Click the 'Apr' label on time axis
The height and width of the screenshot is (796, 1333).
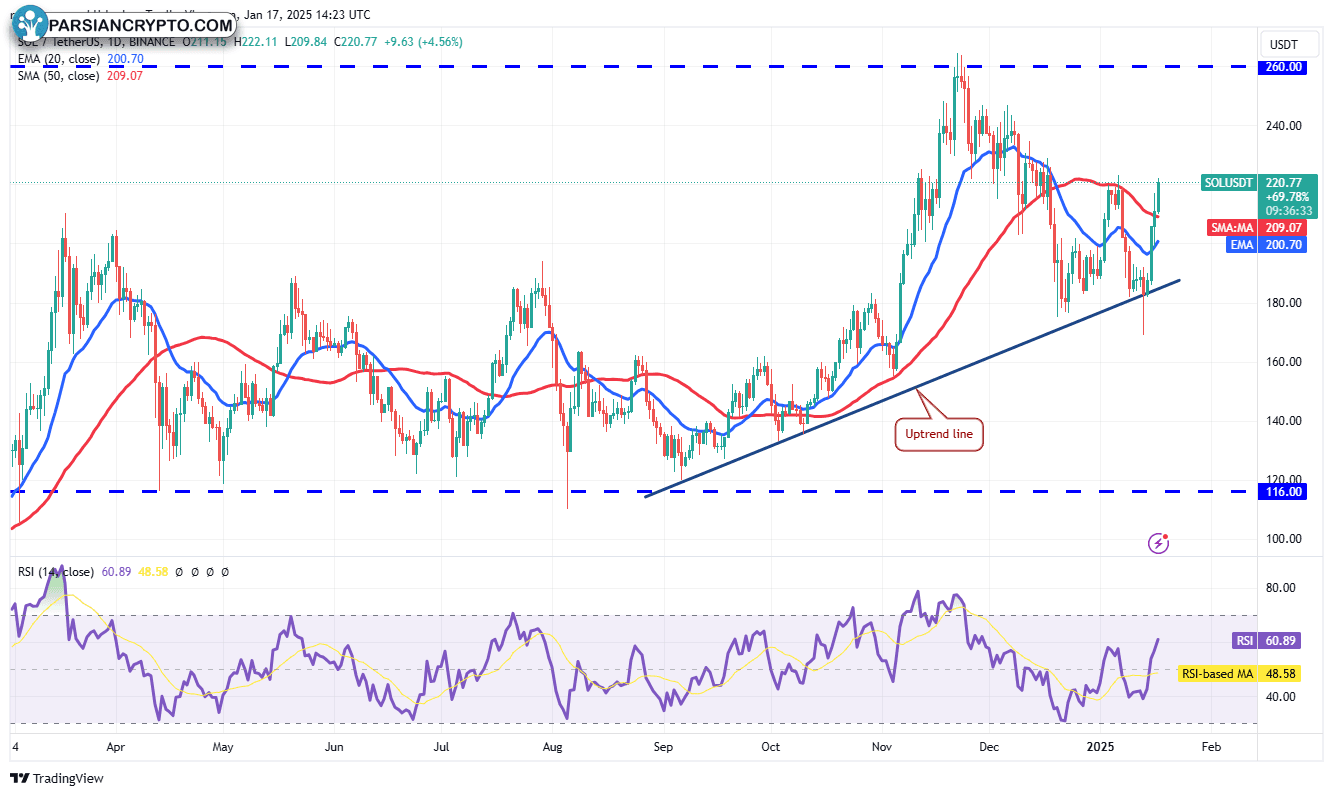point(115,747)
